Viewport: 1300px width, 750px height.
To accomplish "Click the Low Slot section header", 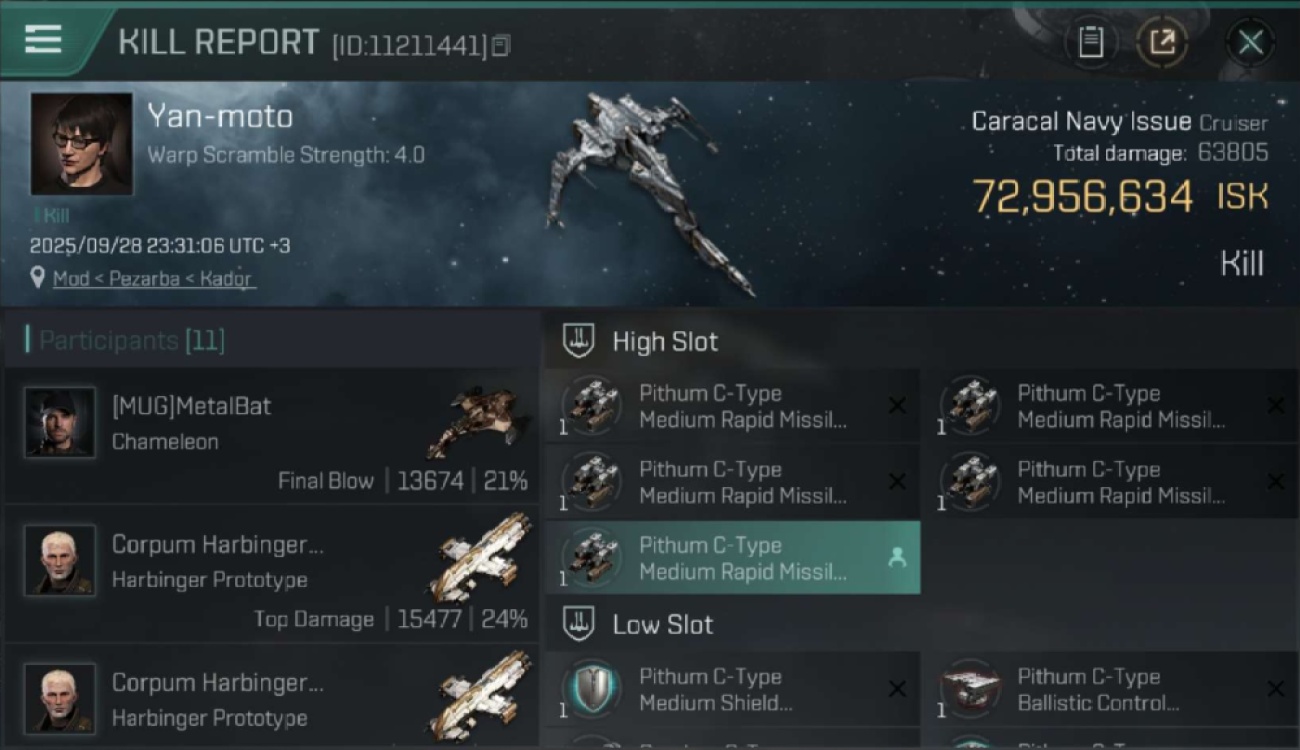I will click(662, 625).
